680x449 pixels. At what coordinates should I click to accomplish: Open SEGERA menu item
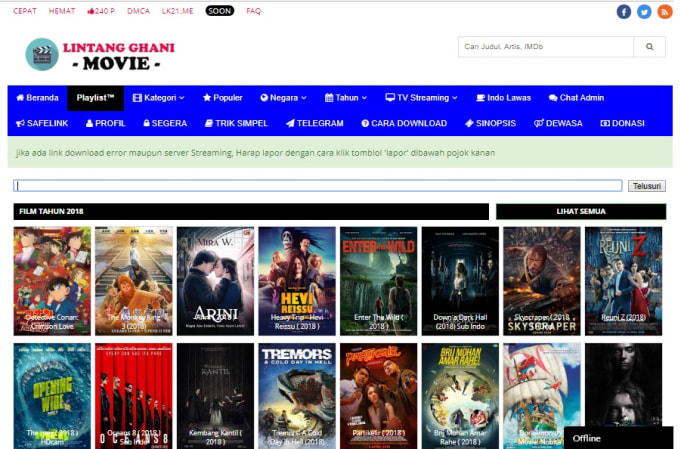click(165, 124)
